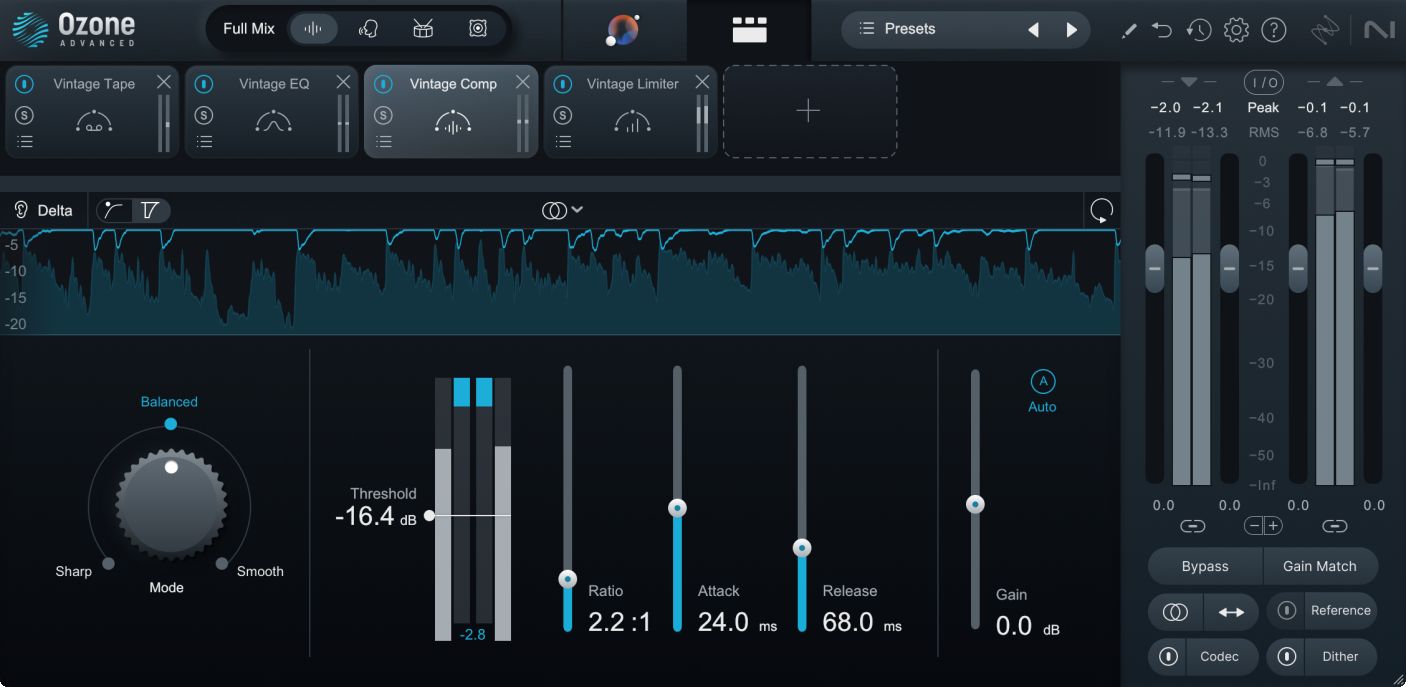
Task: Set compressor mode to Balanced
Action: (x=169, y=402)
